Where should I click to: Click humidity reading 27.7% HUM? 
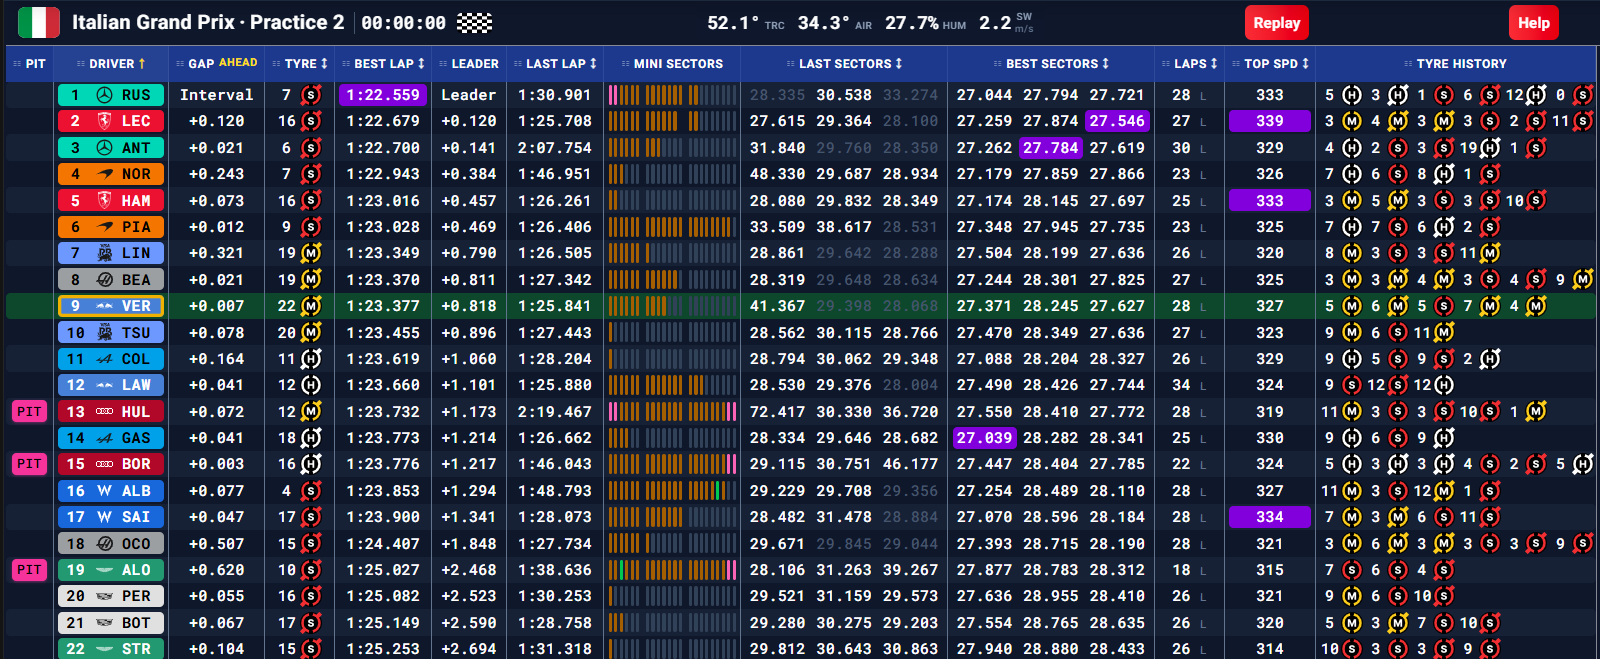click(925, 23)
